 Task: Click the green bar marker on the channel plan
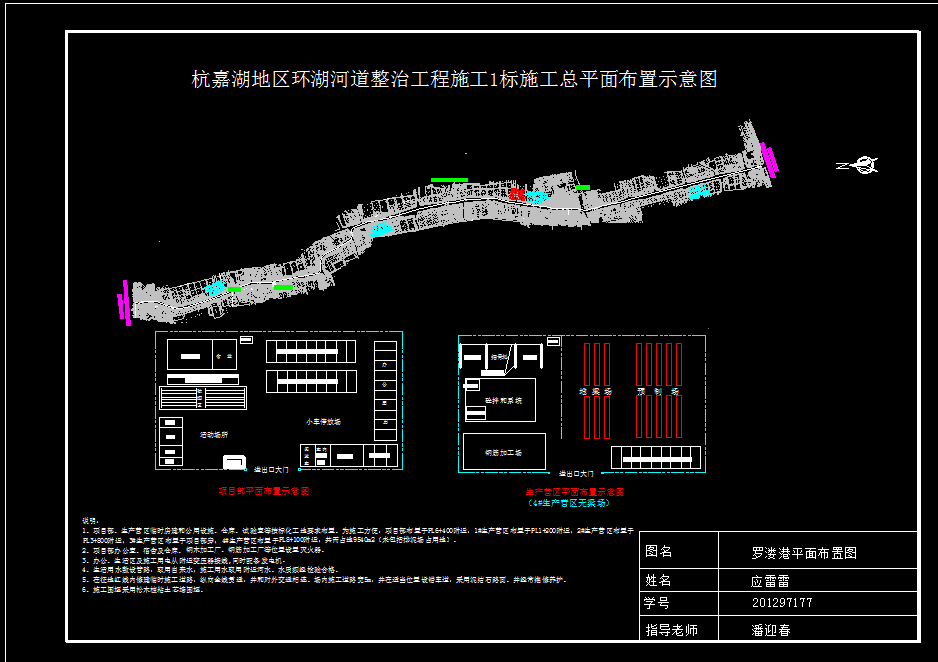(x=447, y=180)
